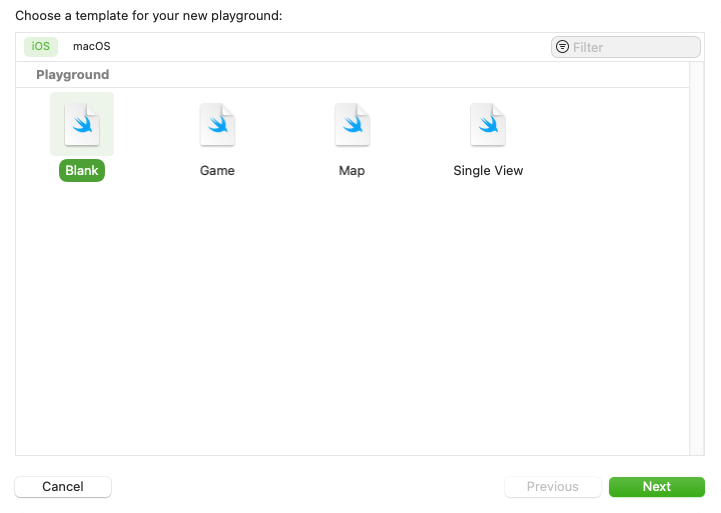Click the Cancel button
The width and height of the screenshot is (721, 513).
click(63, 486)
